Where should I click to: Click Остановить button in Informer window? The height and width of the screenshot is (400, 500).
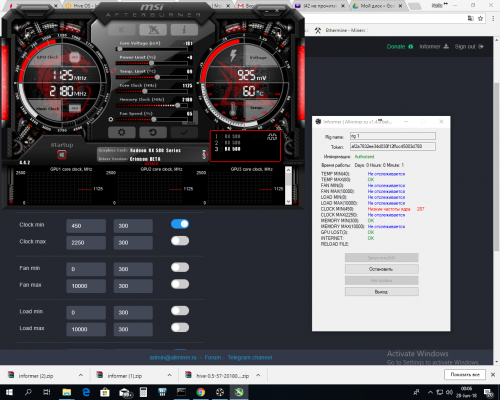[x=381, y=269]
